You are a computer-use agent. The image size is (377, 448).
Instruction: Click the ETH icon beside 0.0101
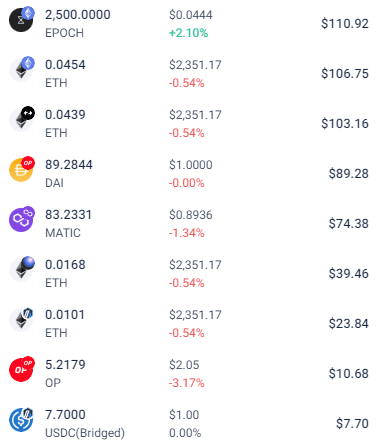coord(21,319)
